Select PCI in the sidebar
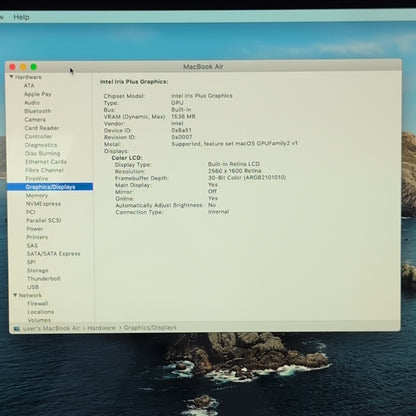This screenshot has width=416, height=416. click(31, 212)
